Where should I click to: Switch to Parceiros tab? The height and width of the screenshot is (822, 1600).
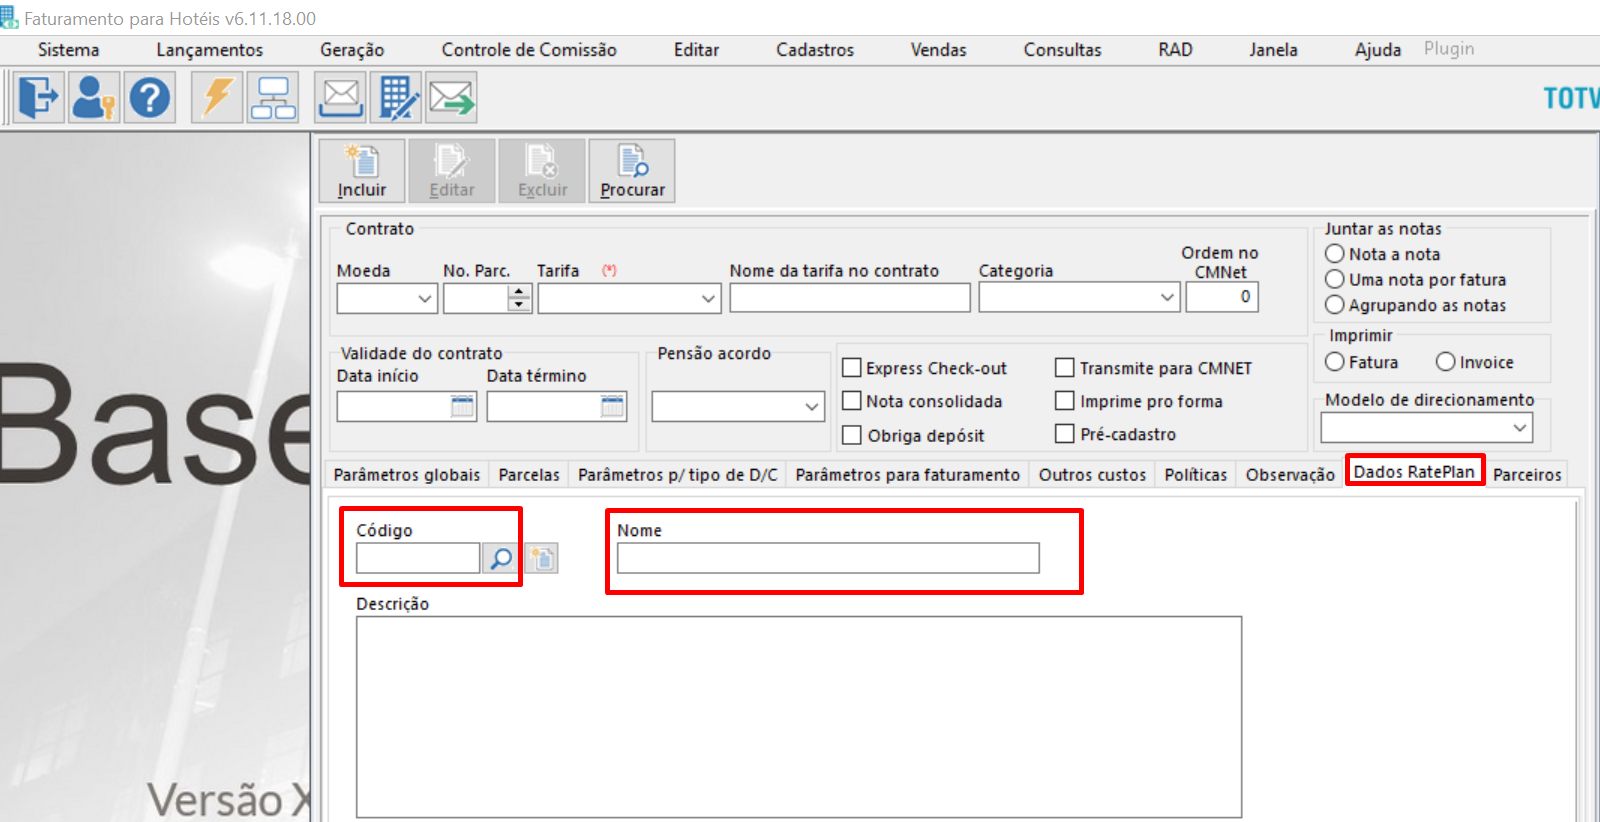(x=1527, y=475)
